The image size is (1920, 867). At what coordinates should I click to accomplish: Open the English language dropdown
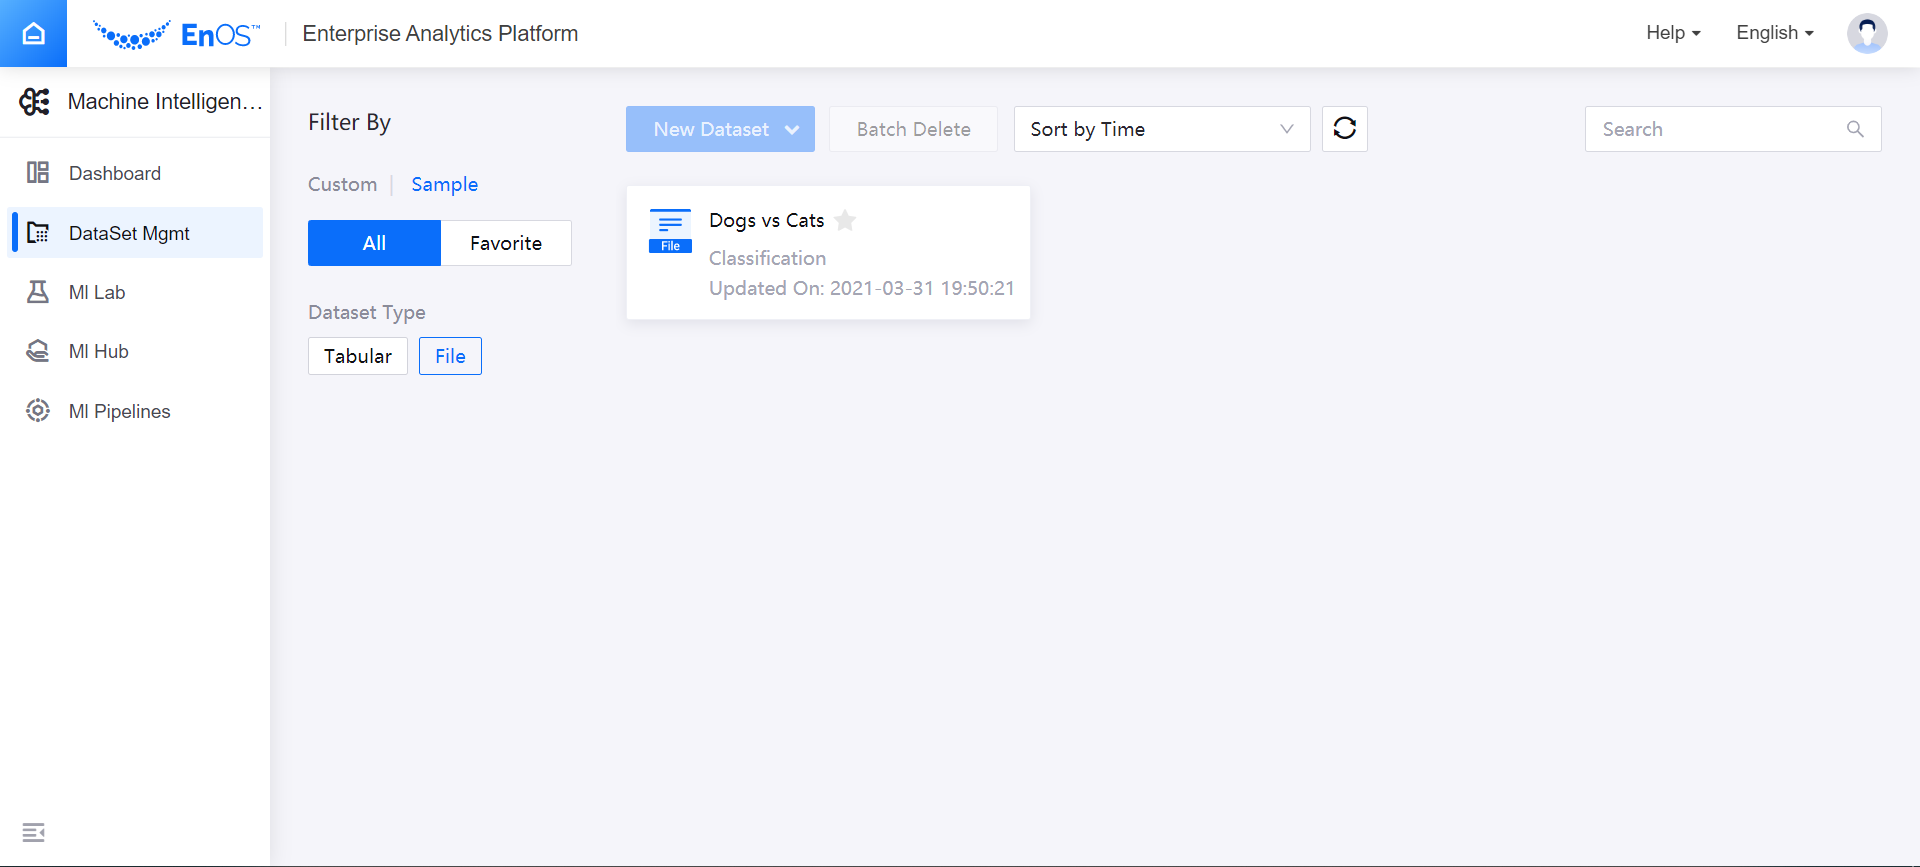(1774, 33)
